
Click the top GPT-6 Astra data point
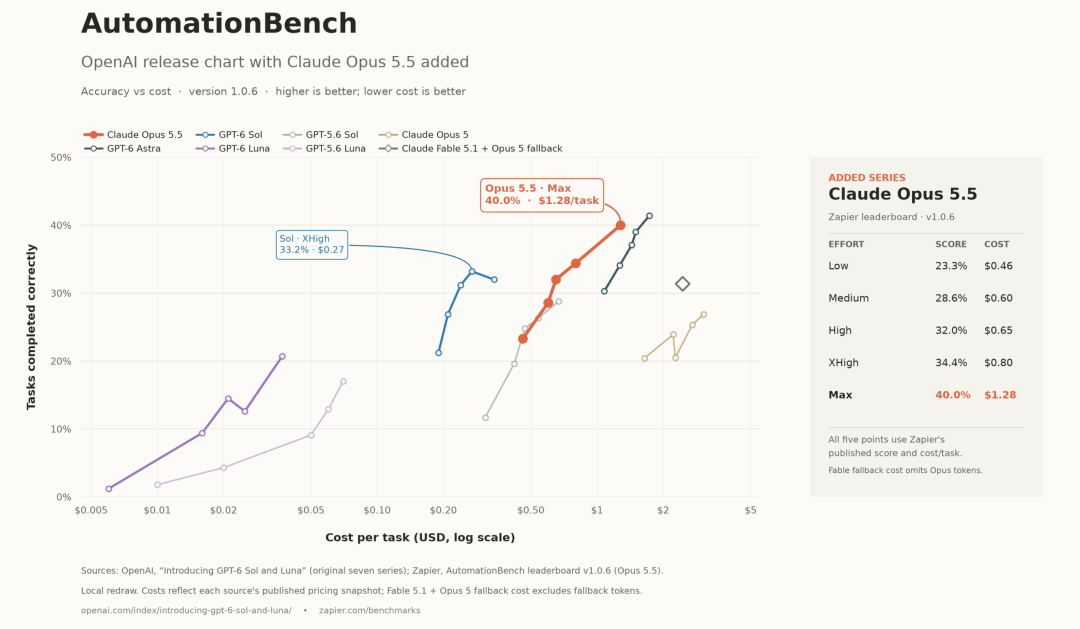pos(650,216)
